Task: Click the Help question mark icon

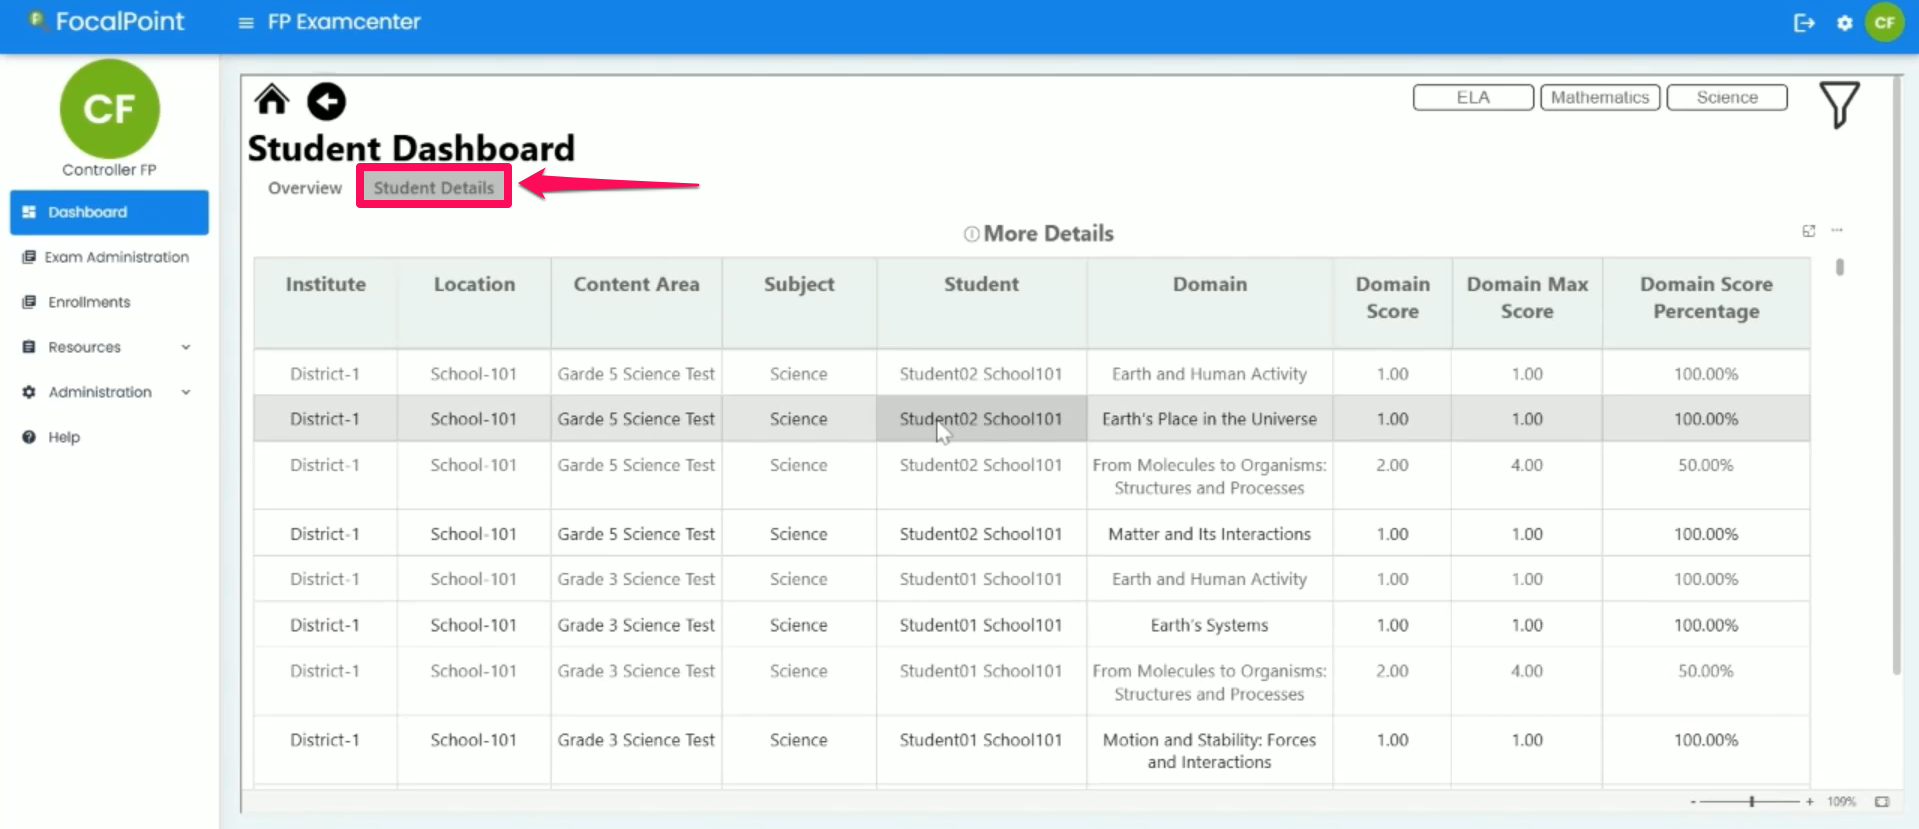Action: [29, 437]
